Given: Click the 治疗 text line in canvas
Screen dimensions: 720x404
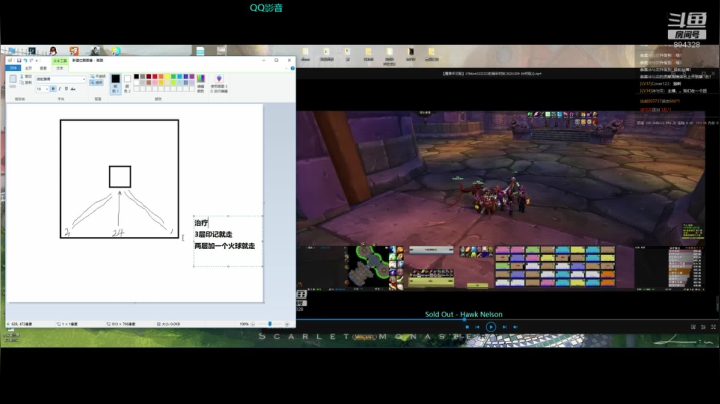Looking at the screenshot, I should click(201, 223).
